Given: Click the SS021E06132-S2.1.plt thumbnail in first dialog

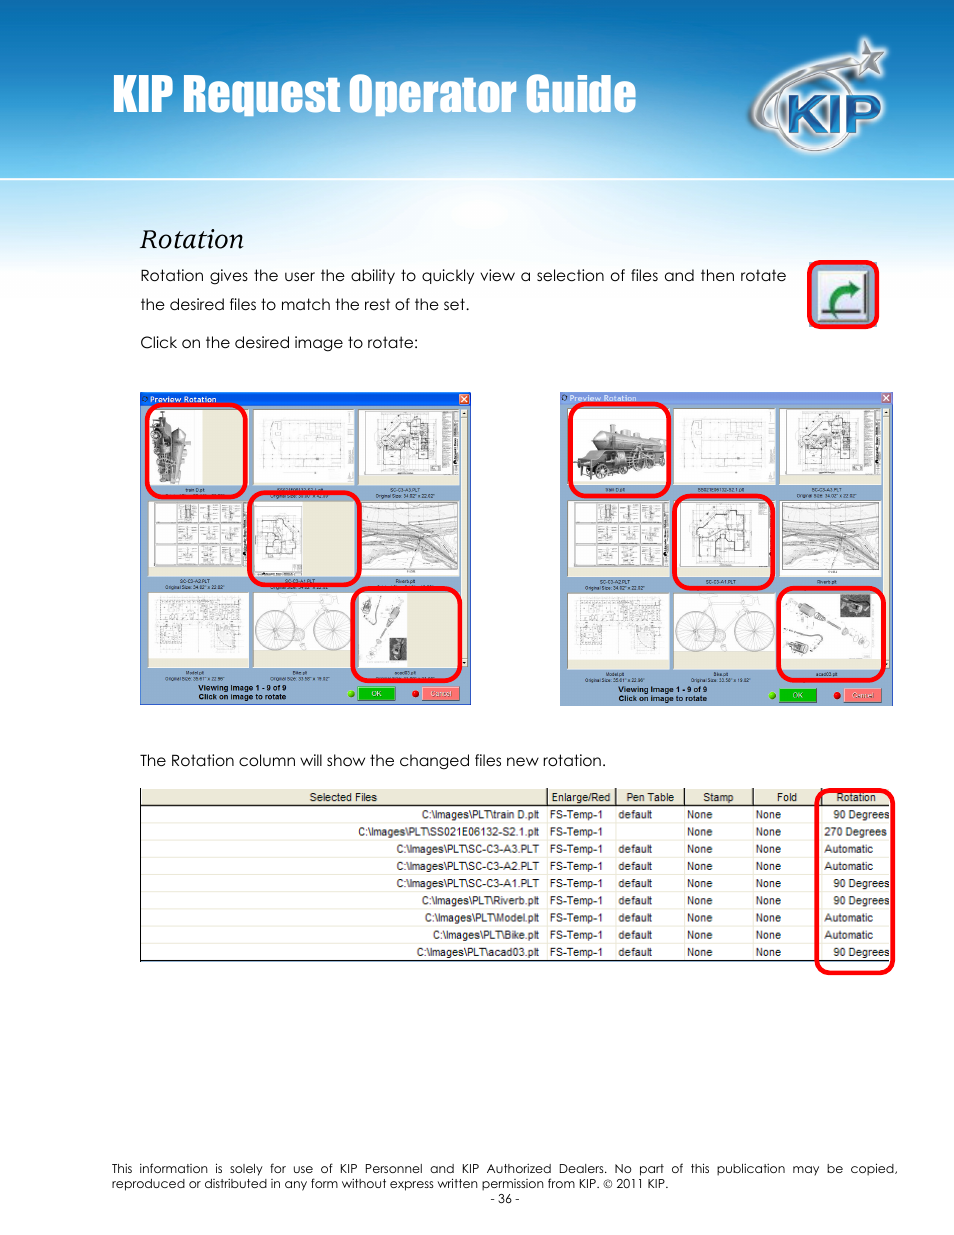Looking at the screenshot, I should coord(303,449).
